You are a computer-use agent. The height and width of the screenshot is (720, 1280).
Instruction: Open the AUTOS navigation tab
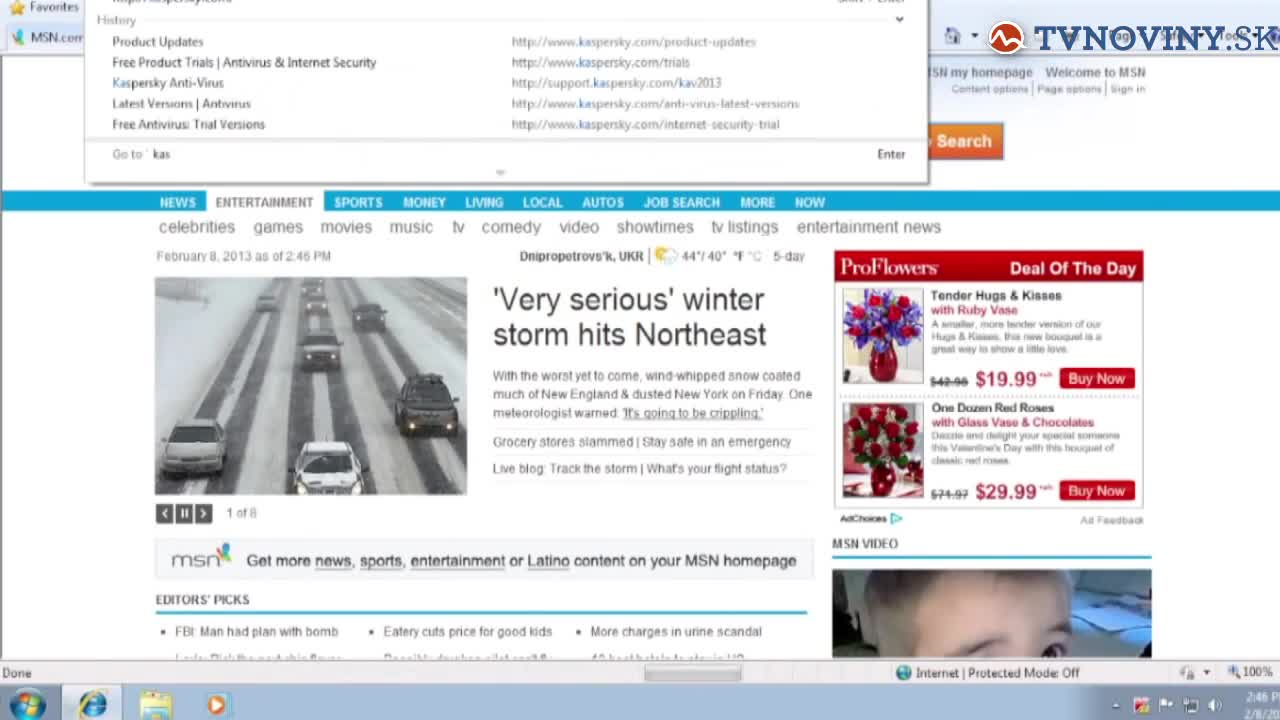(x=603, y=202)
